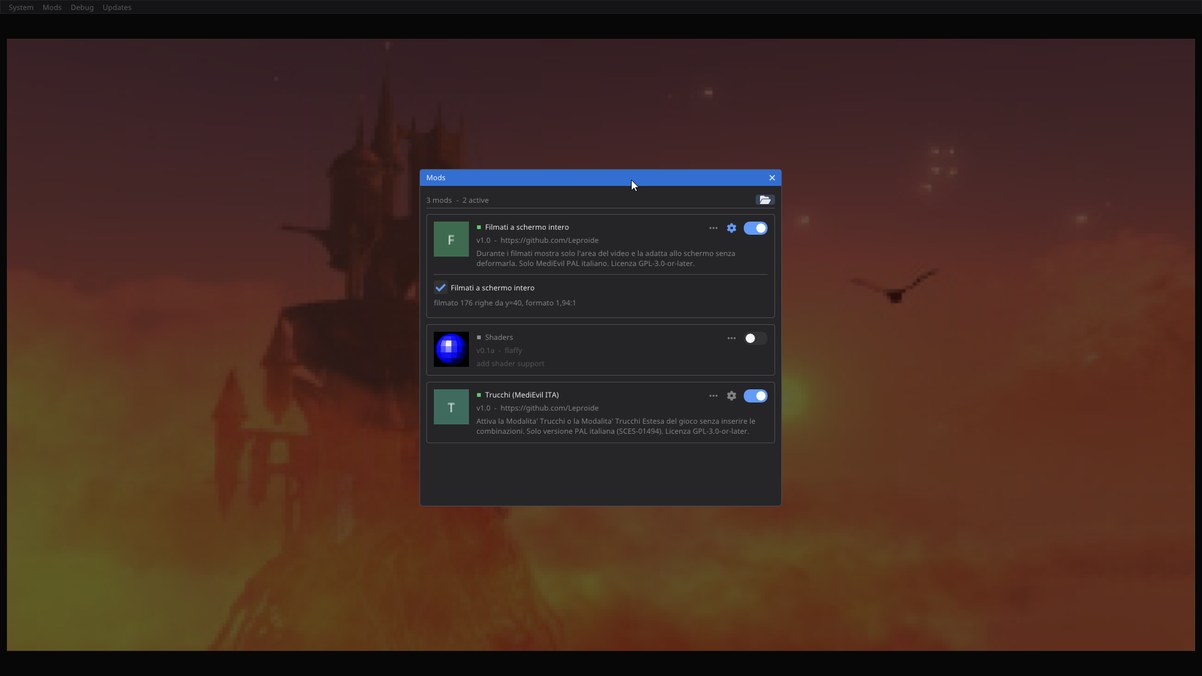Uncheck the Filmati a schermo intero checkbox

coord(440,288)
